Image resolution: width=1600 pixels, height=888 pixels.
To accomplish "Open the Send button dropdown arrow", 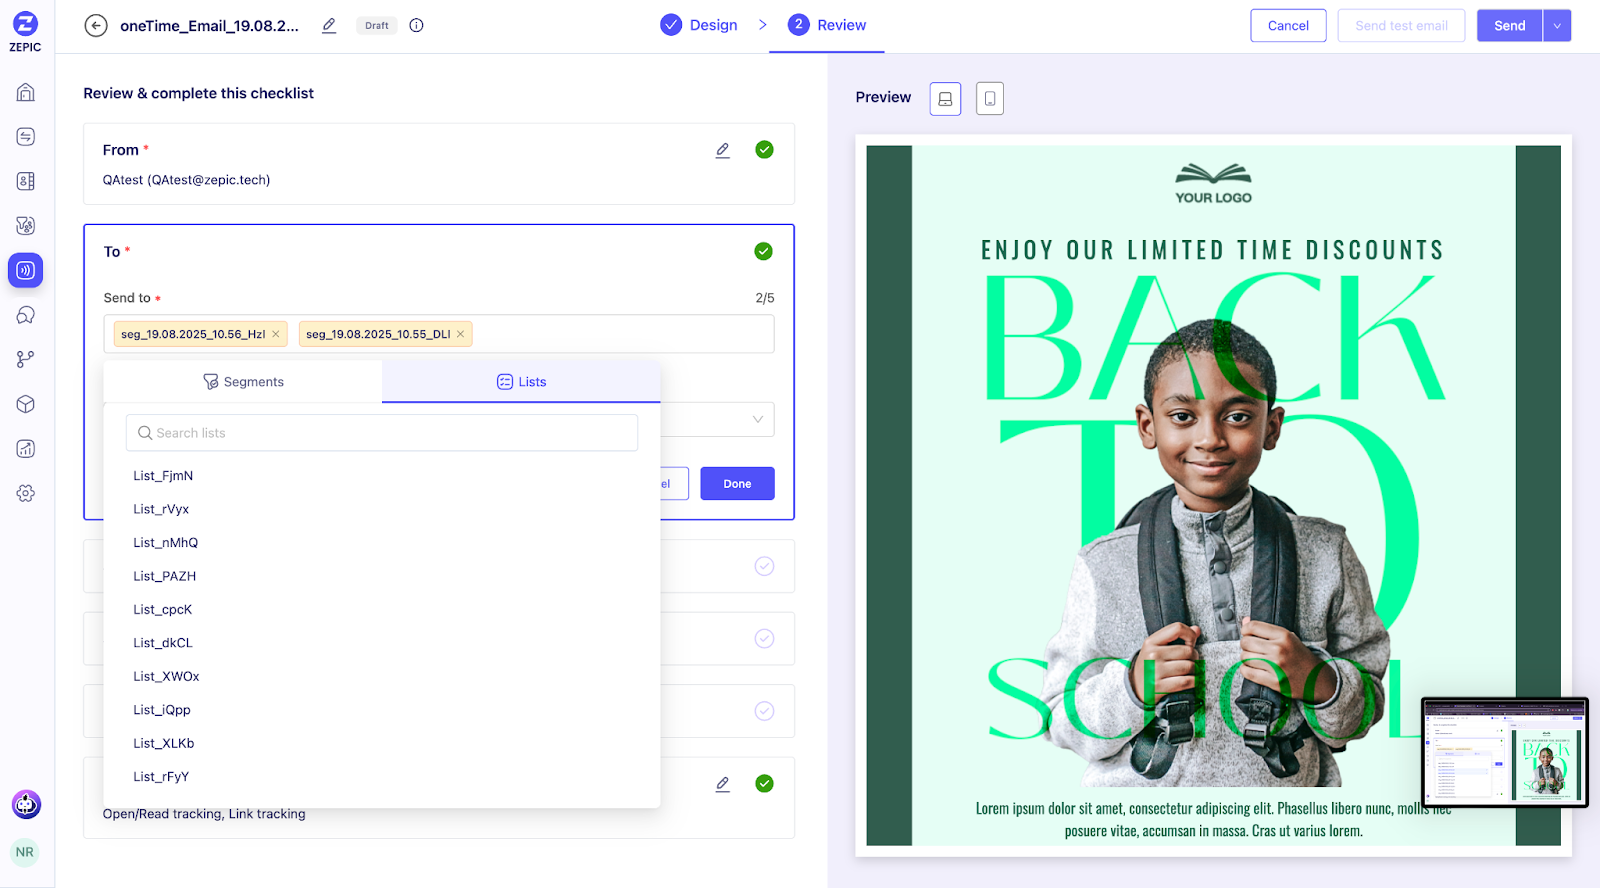I will [1557, 26].
